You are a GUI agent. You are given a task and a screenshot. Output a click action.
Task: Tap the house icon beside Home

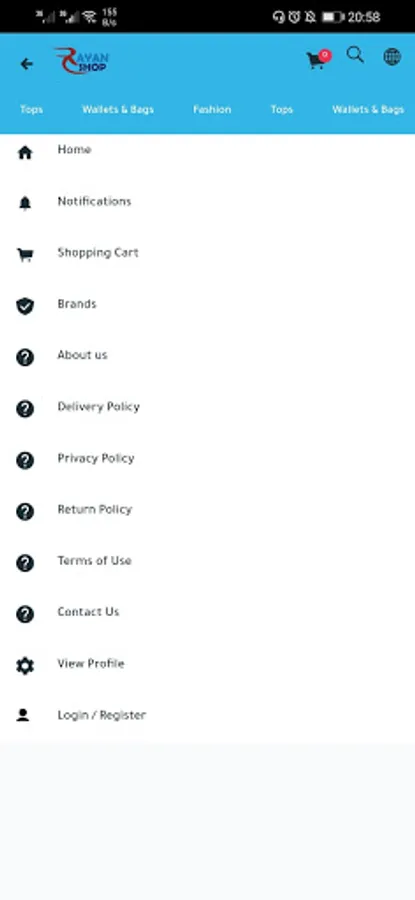click(25, 153)
